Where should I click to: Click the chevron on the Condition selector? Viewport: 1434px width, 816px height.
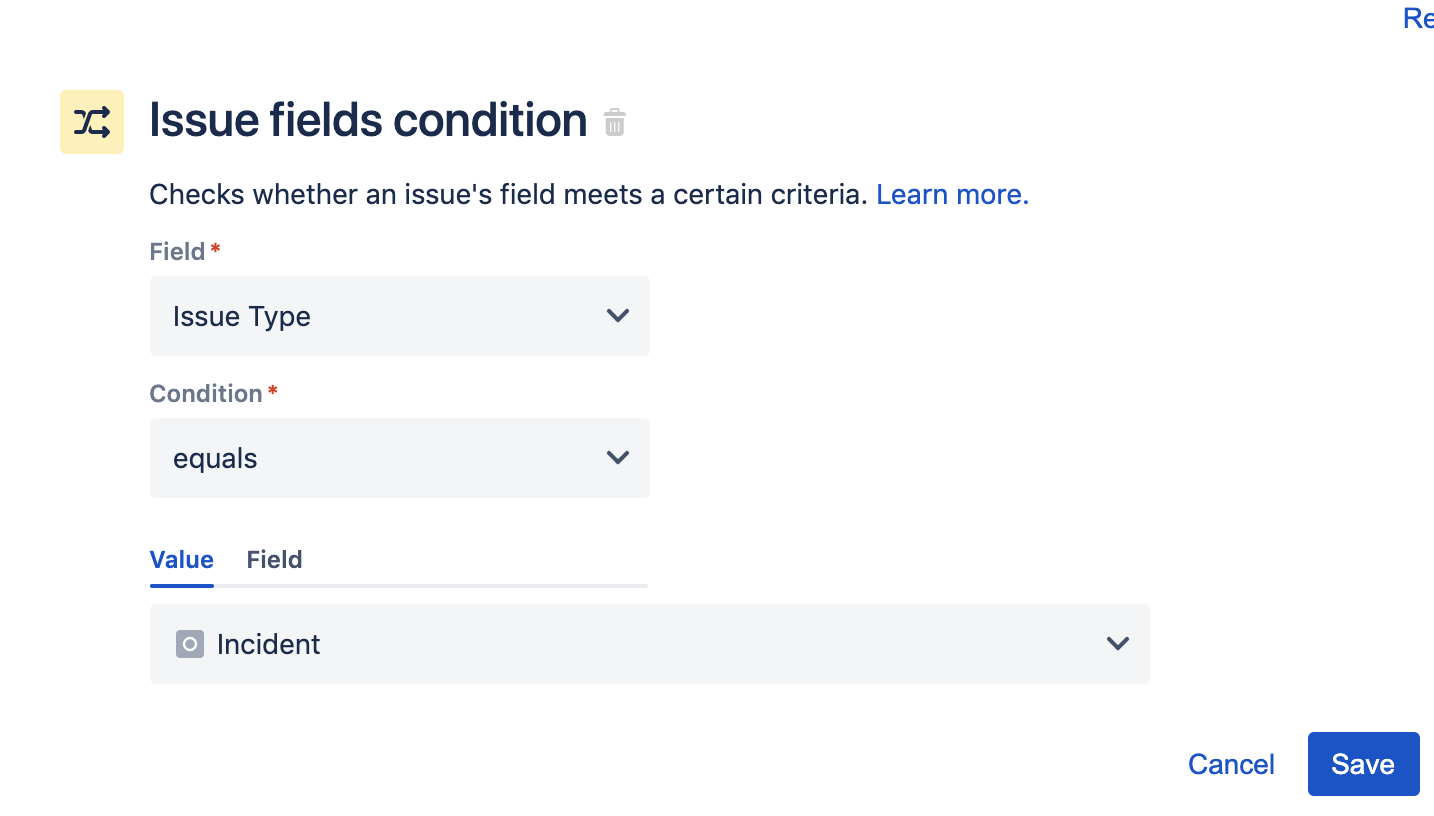coord(618,458)
